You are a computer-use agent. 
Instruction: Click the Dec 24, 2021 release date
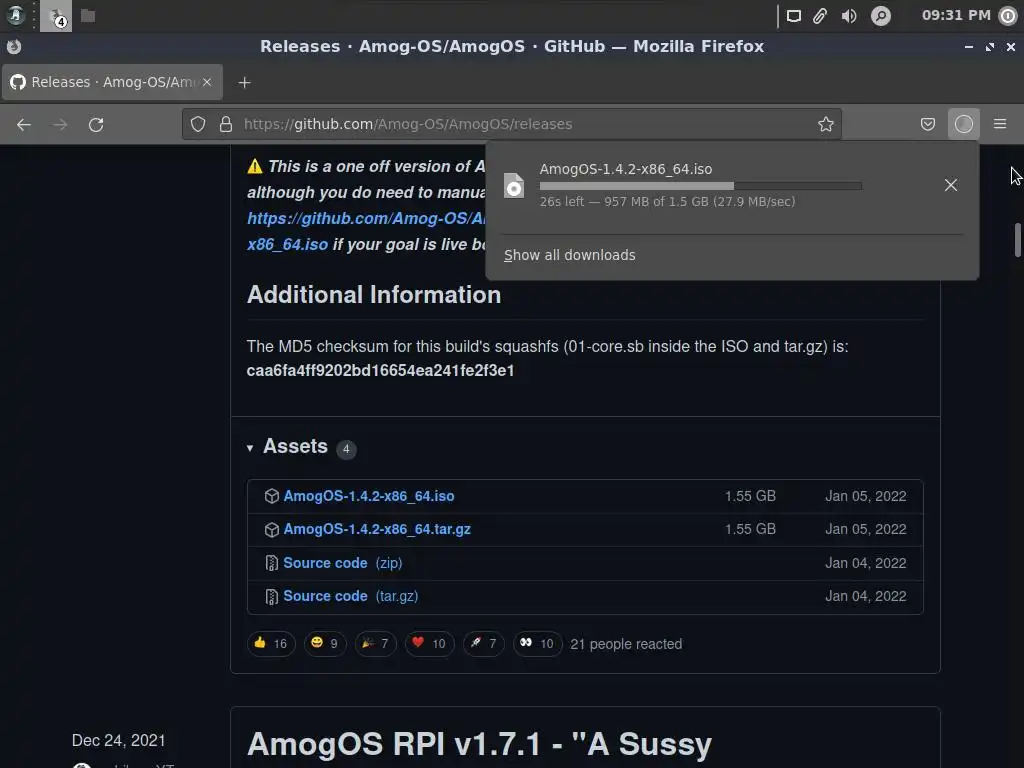[x=118, y=741]
